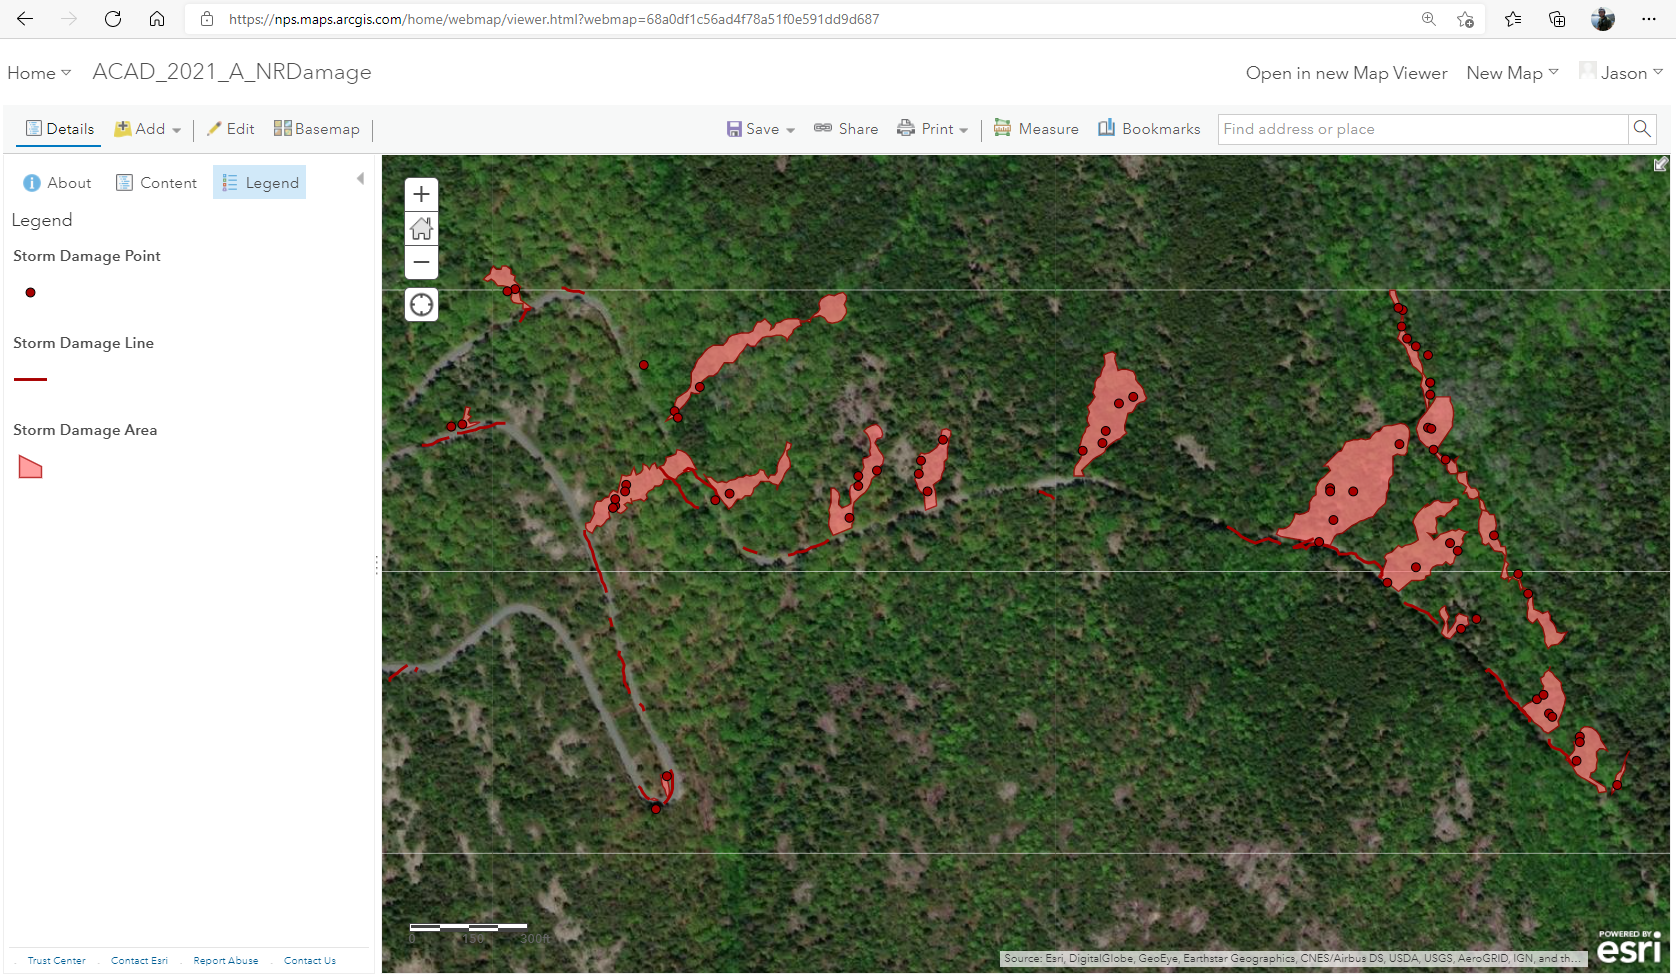Click the Edit button in toolbar
The image size is (1676, 976).
pos(230,129)
